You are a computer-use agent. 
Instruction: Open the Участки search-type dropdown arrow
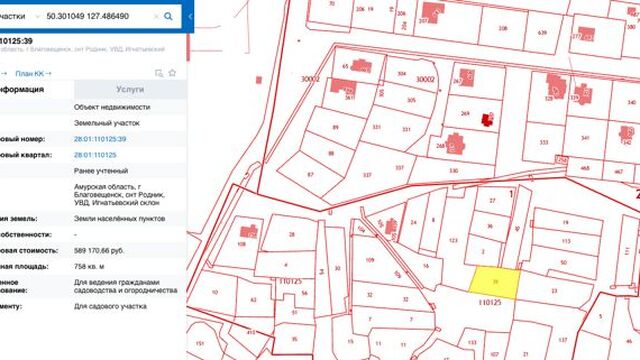tap(38, 16)
